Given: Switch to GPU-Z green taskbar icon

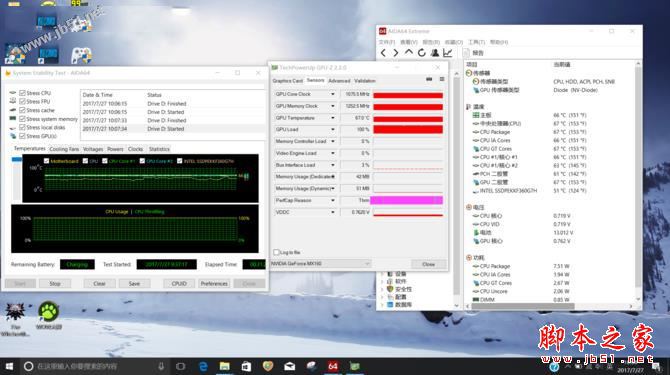Looking at the screenshot, I should [354, 366].
